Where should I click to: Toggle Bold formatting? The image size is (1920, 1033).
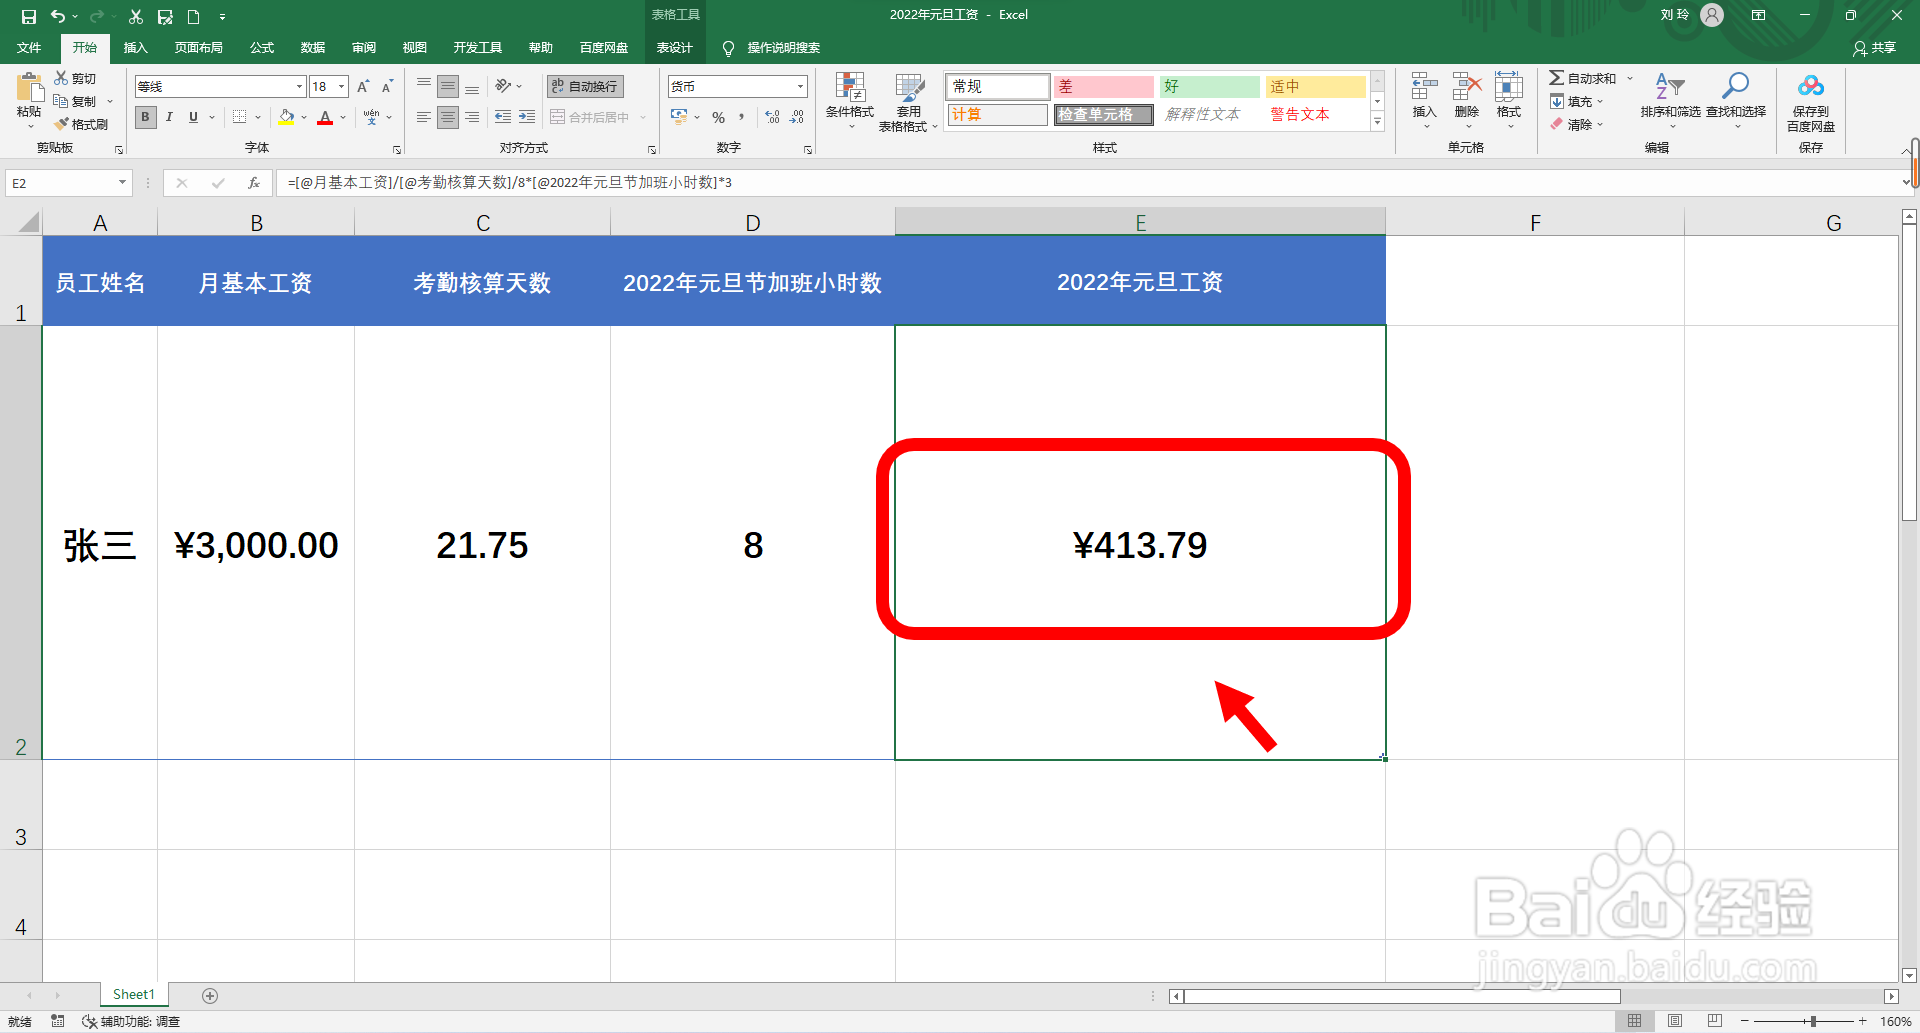[x=146, y=117]
